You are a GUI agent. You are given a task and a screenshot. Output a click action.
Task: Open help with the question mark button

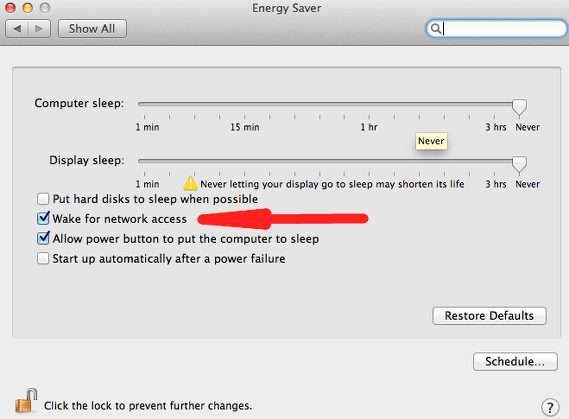click(x=550, y=407)
